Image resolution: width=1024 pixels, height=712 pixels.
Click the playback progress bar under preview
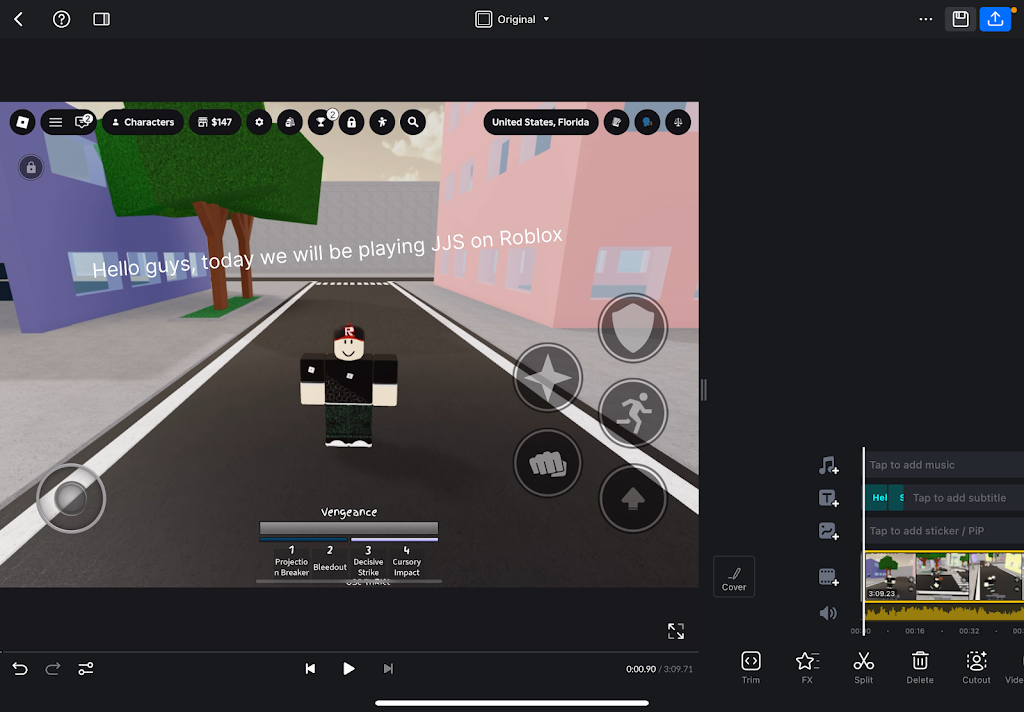point(349,652)
